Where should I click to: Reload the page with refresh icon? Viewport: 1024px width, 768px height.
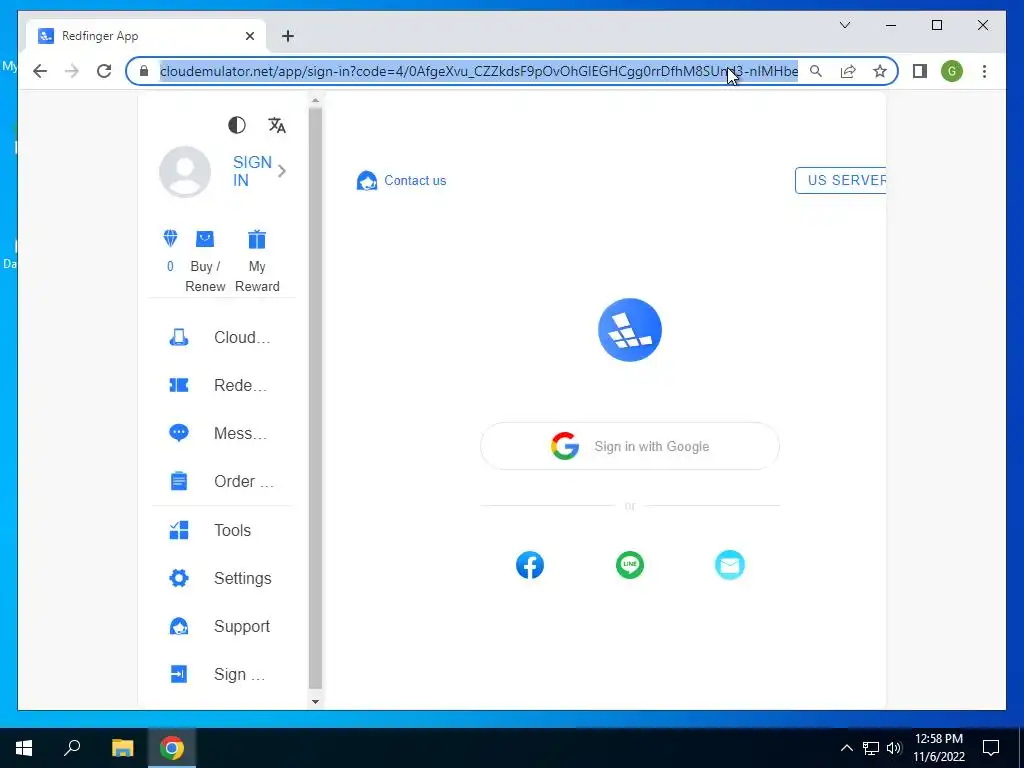pyautogui.click(x=104, y=71)
